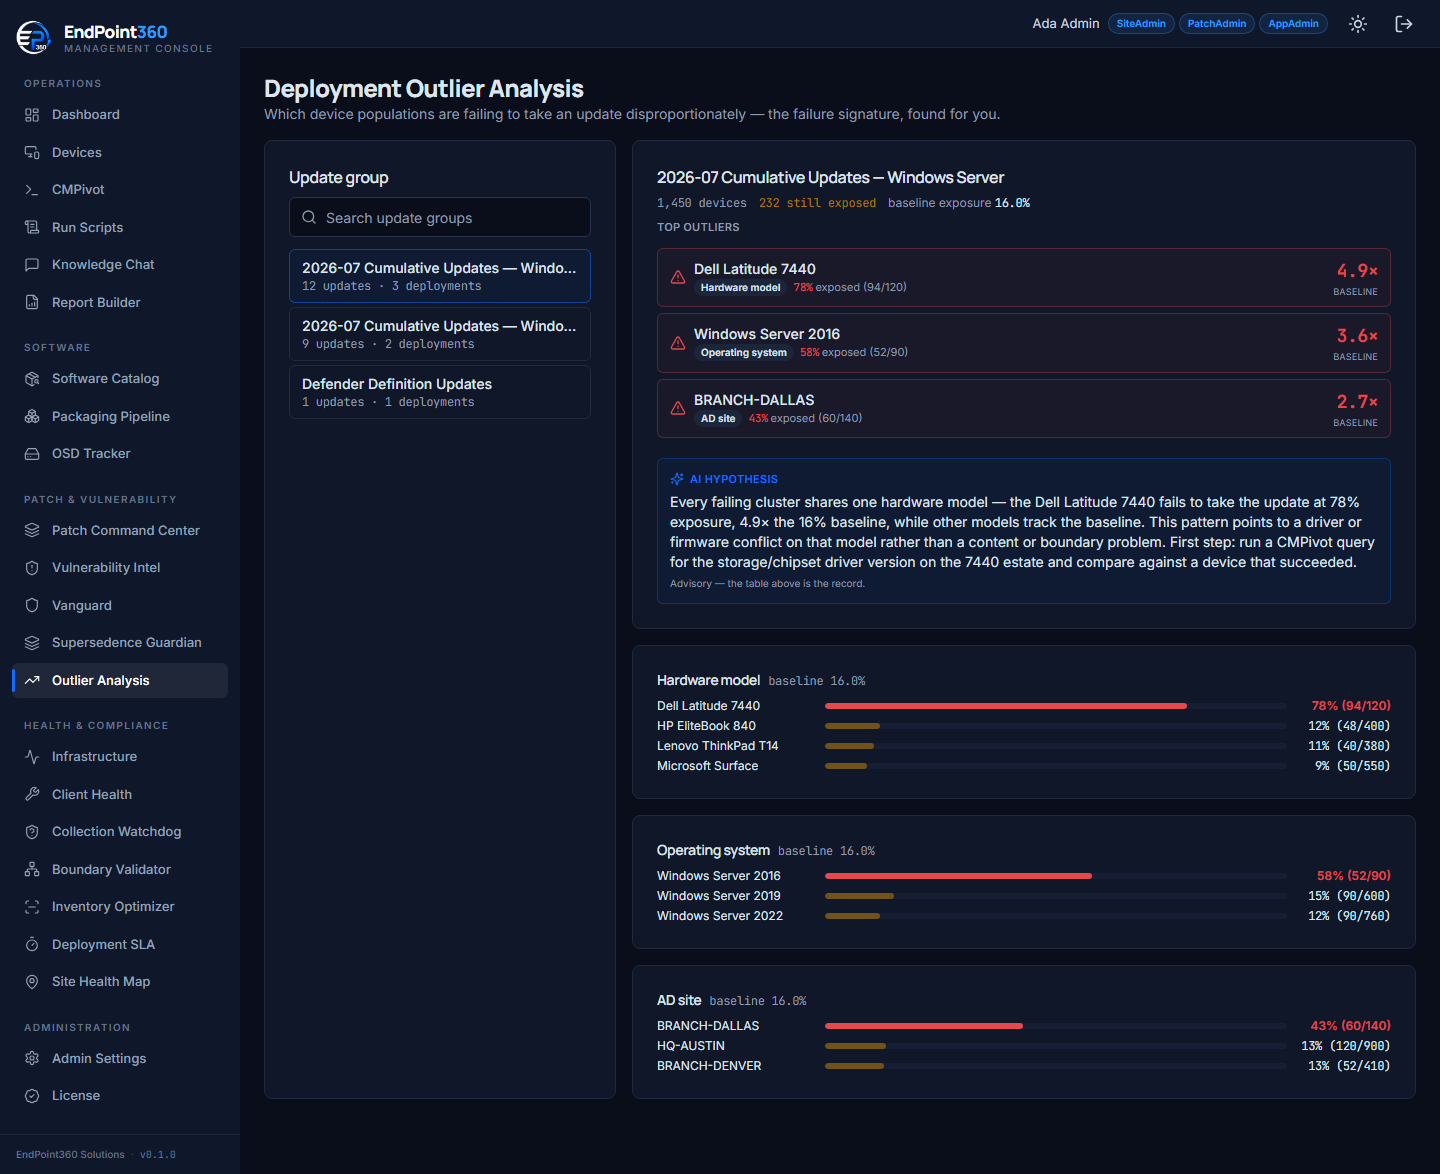Click the Client Health wrench icon
The image size is (1440, 1174).
[32, 795]
